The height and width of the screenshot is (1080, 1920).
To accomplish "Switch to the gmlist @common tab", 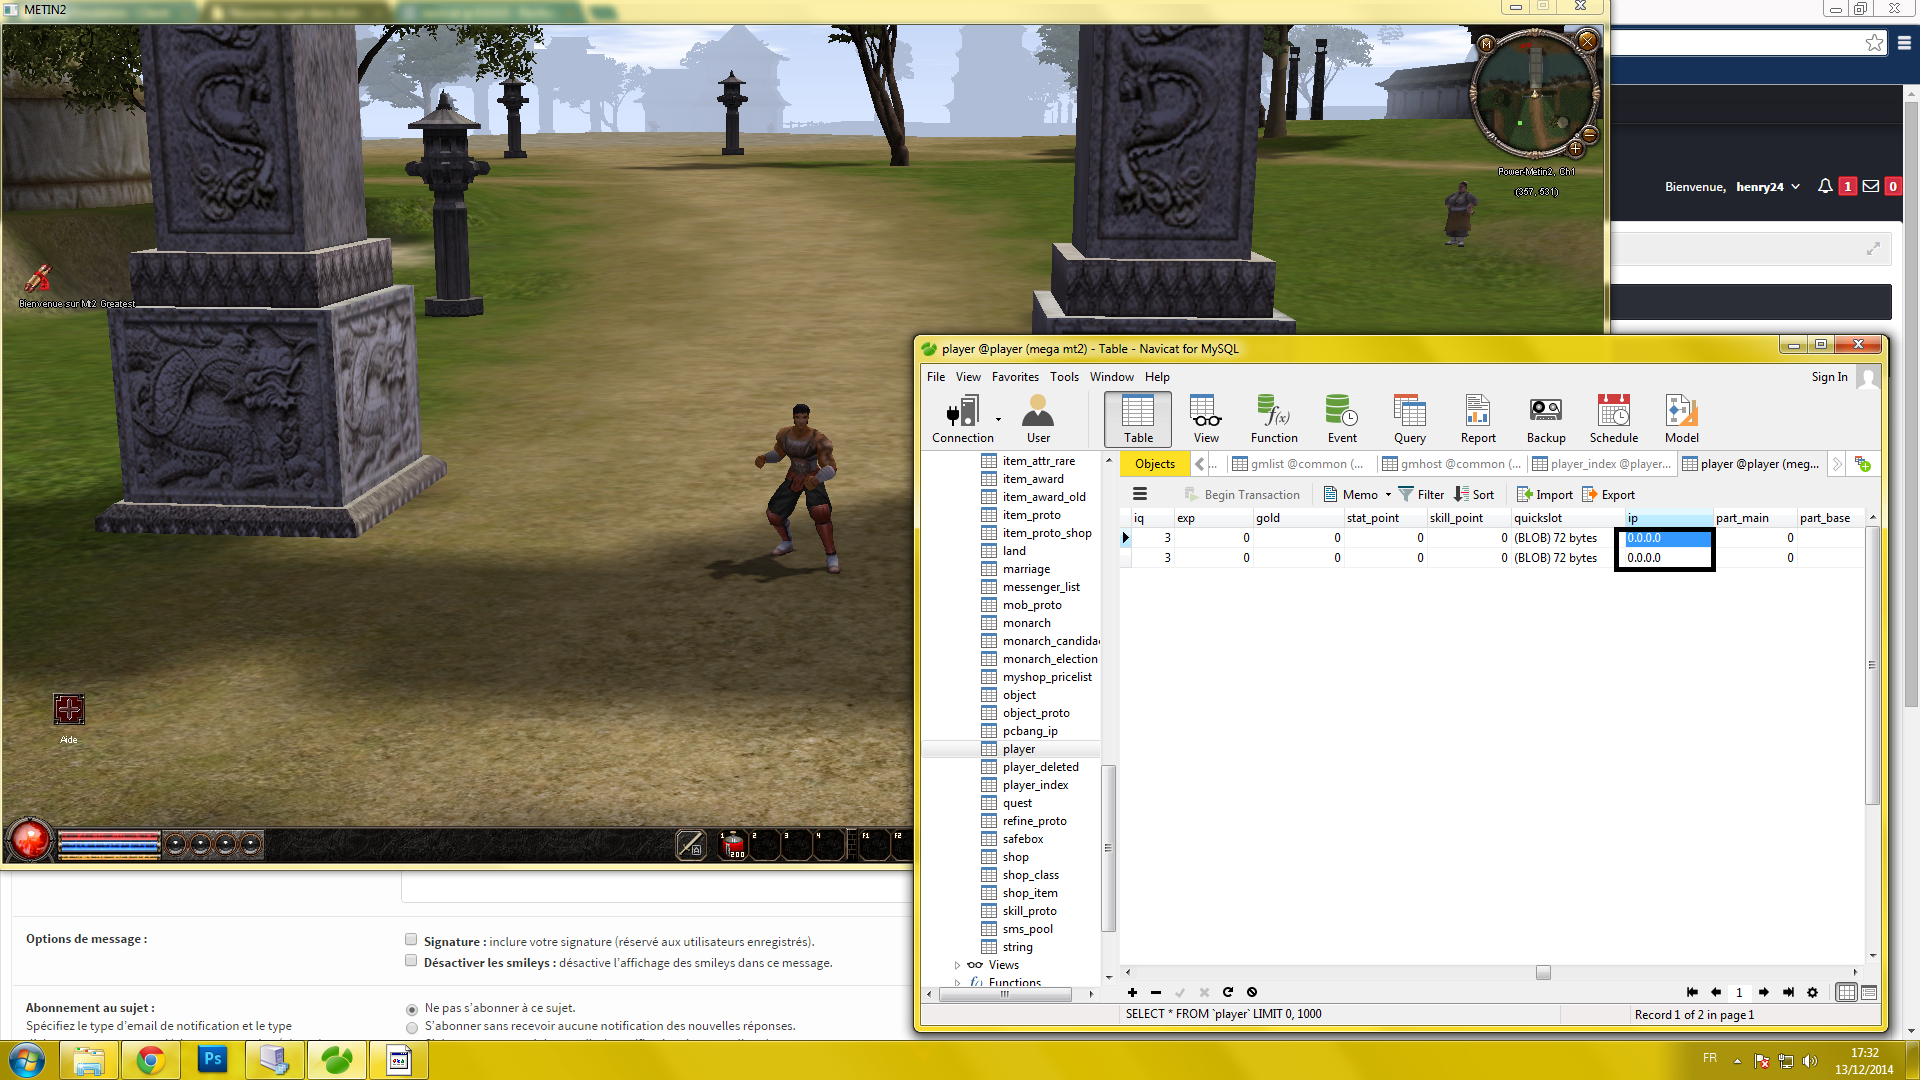I will pos(1298,464).
